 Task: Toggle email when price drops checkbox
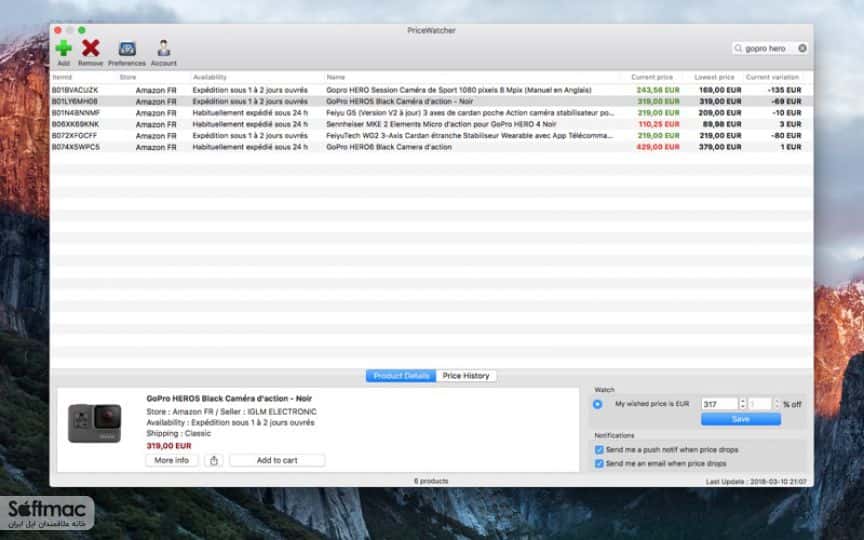[x=599, y=464]
